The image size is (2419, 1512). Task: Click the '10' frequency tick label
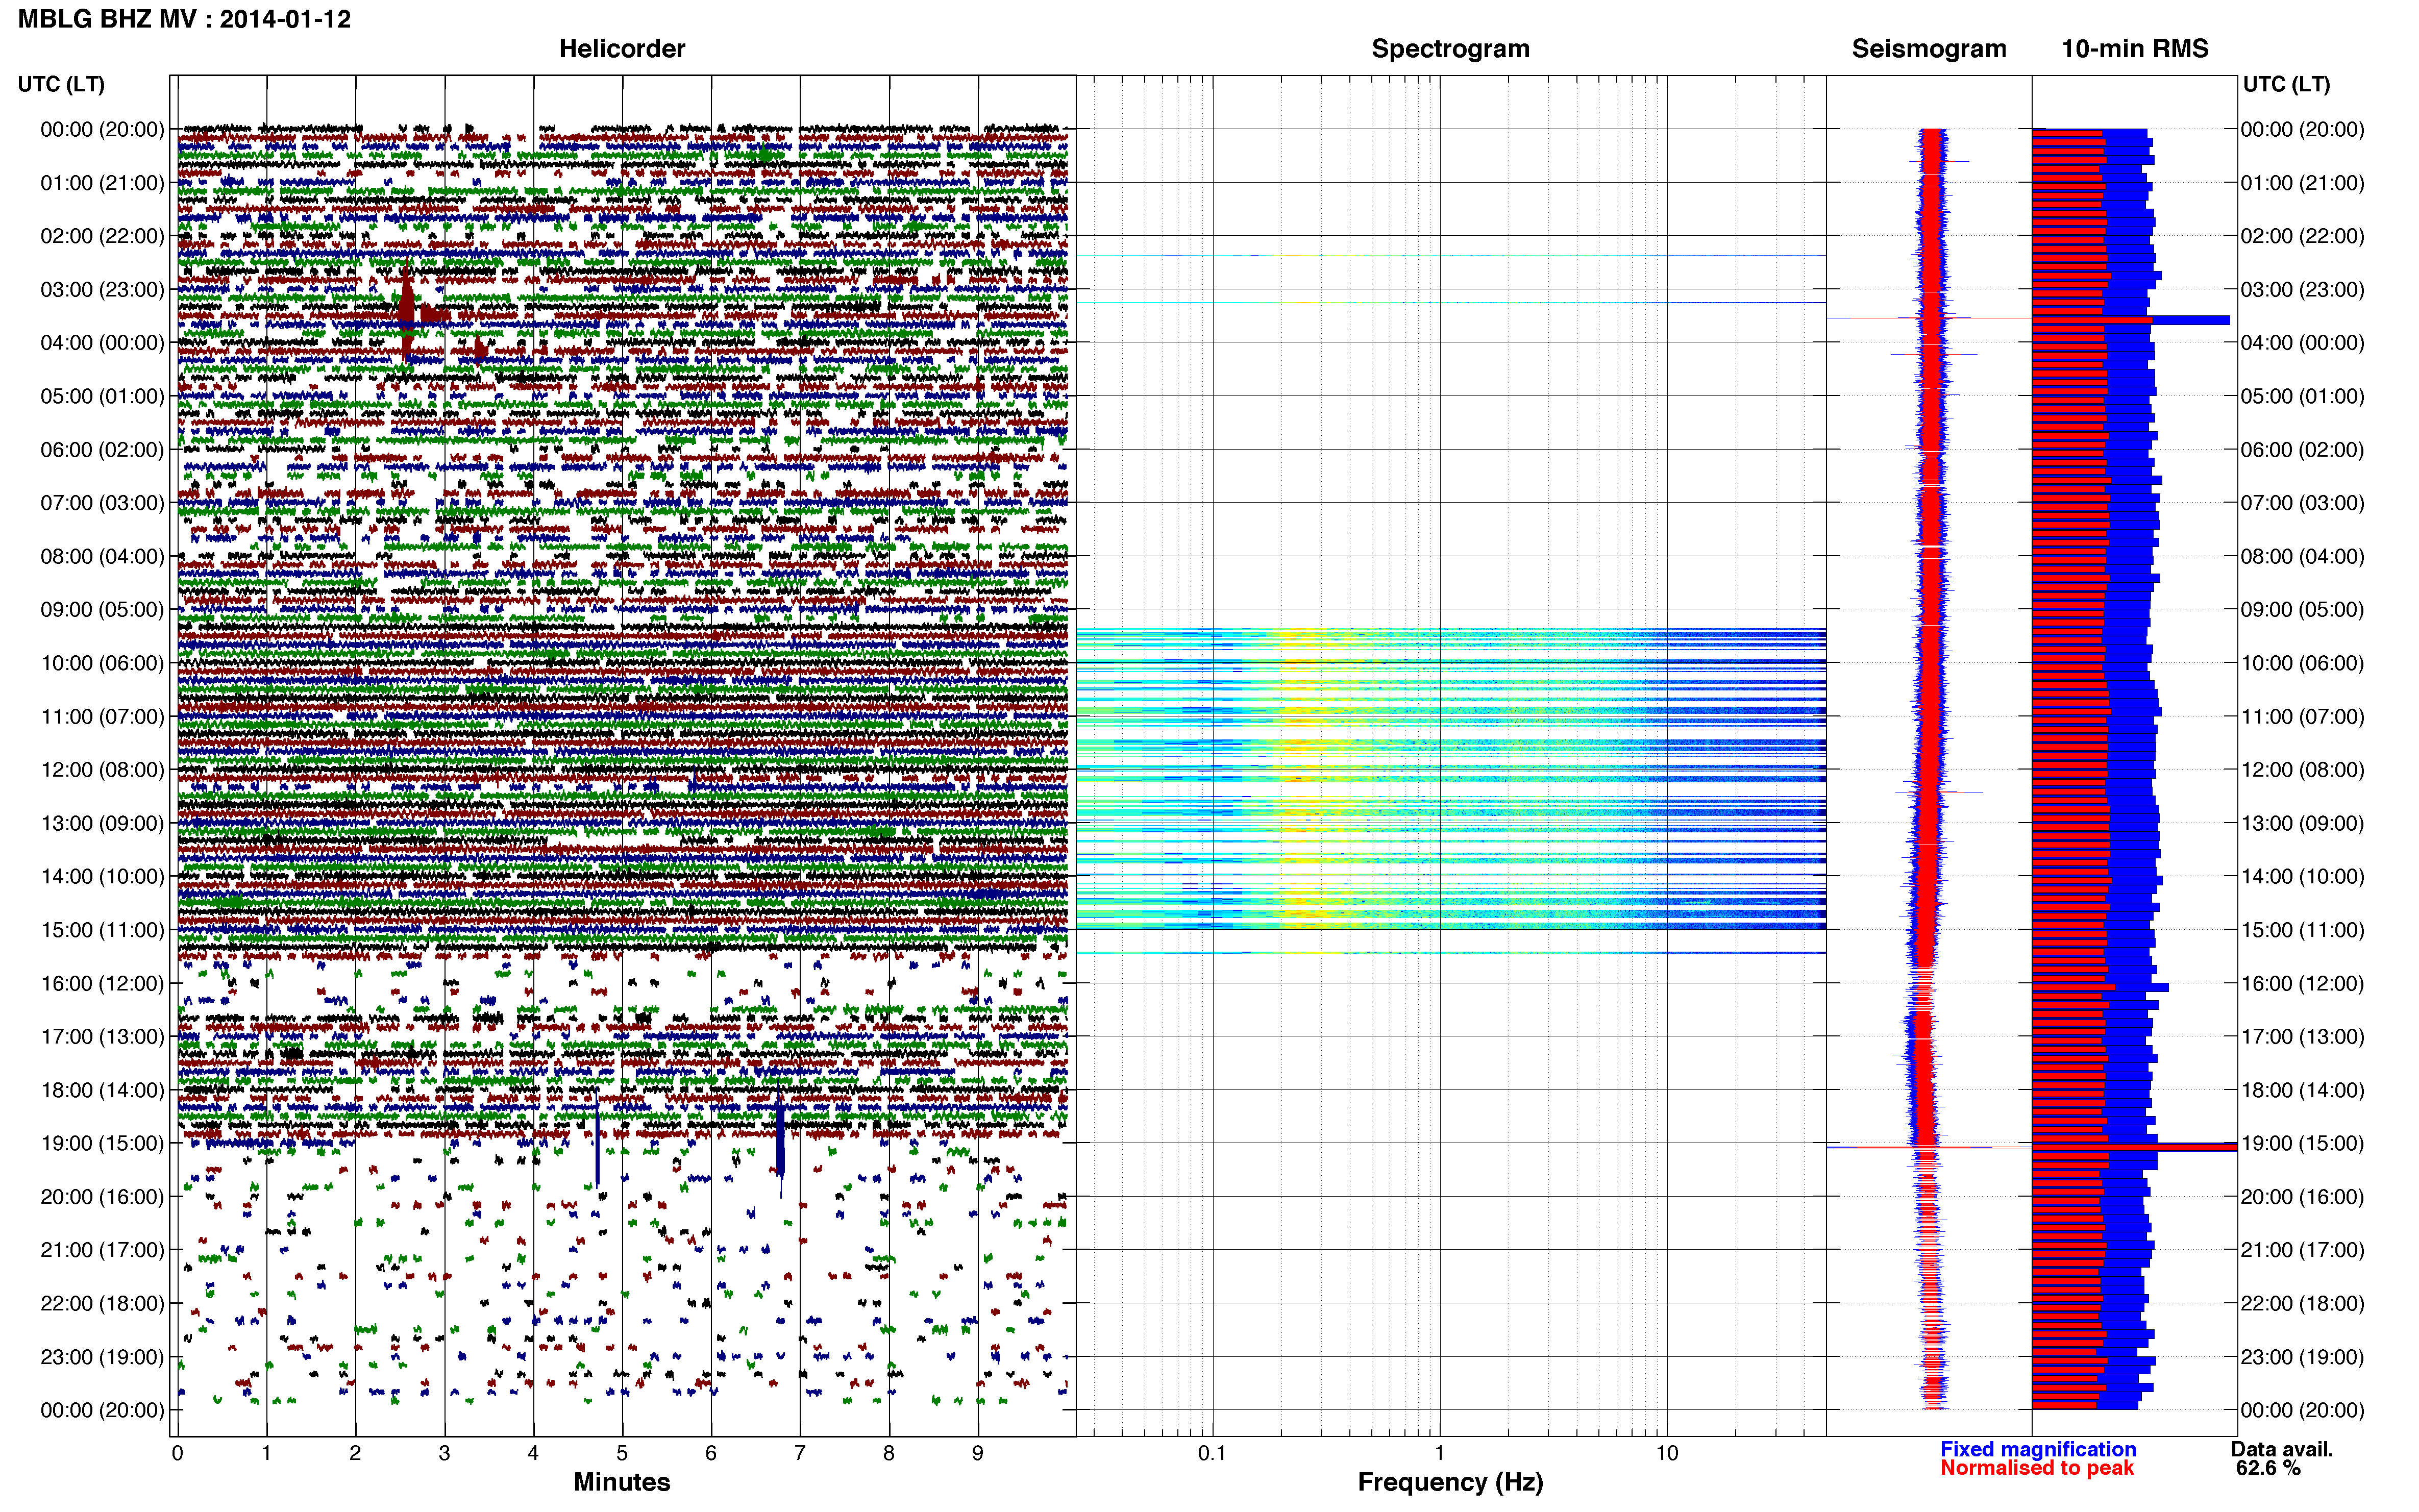click(x=1666, y=1453)
